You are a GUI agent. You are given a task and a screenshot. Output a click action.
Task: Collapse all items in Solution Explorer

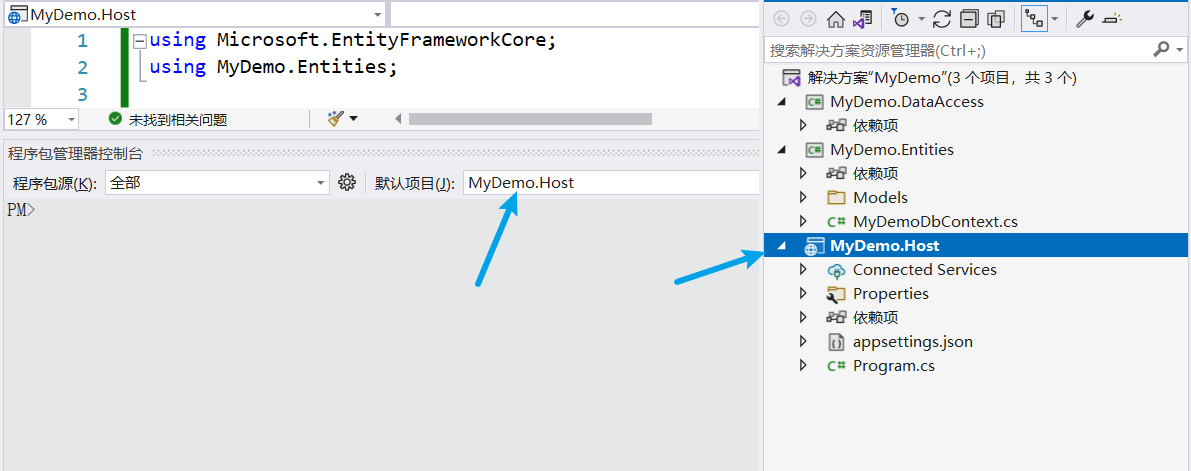969,19
